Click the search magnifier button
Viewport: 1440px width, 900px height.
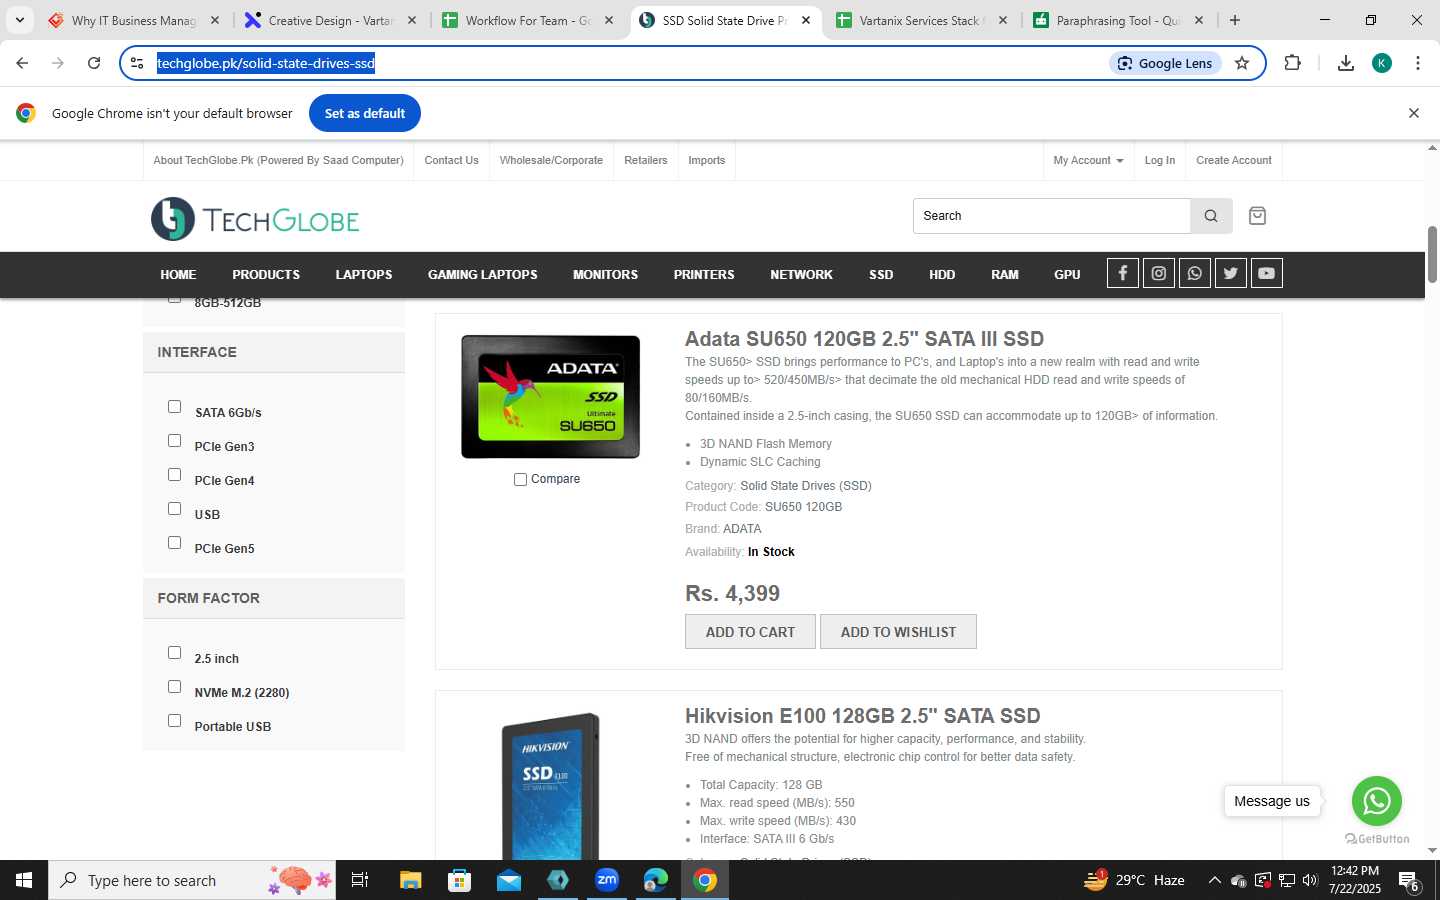[x=1211, y=216]
